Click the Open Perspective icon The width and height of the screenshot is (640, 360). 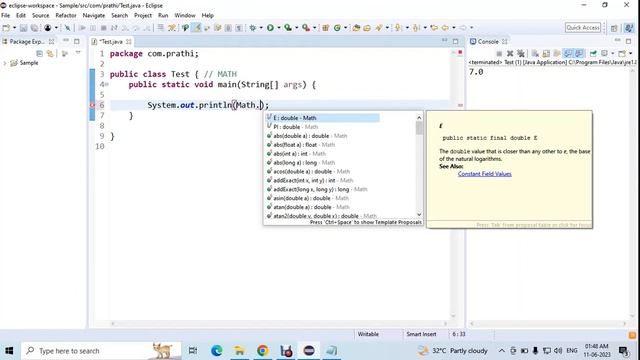[614, 28]
